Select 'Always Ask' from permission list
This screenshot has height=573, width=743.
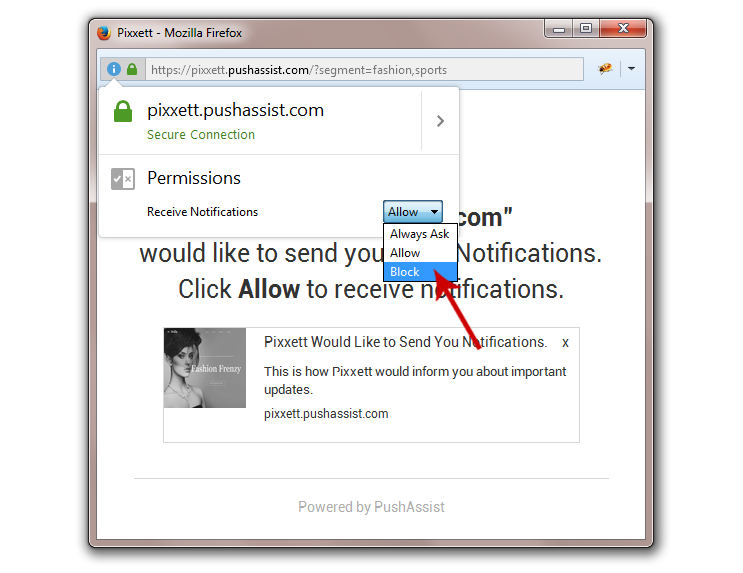pos(419,234)
